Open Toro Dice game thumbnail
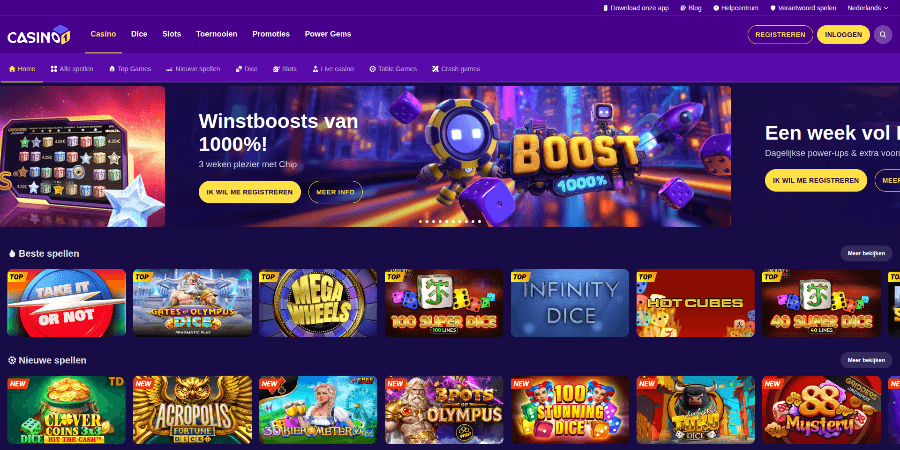Screen dimensions: 900x450 click(696, 410)
